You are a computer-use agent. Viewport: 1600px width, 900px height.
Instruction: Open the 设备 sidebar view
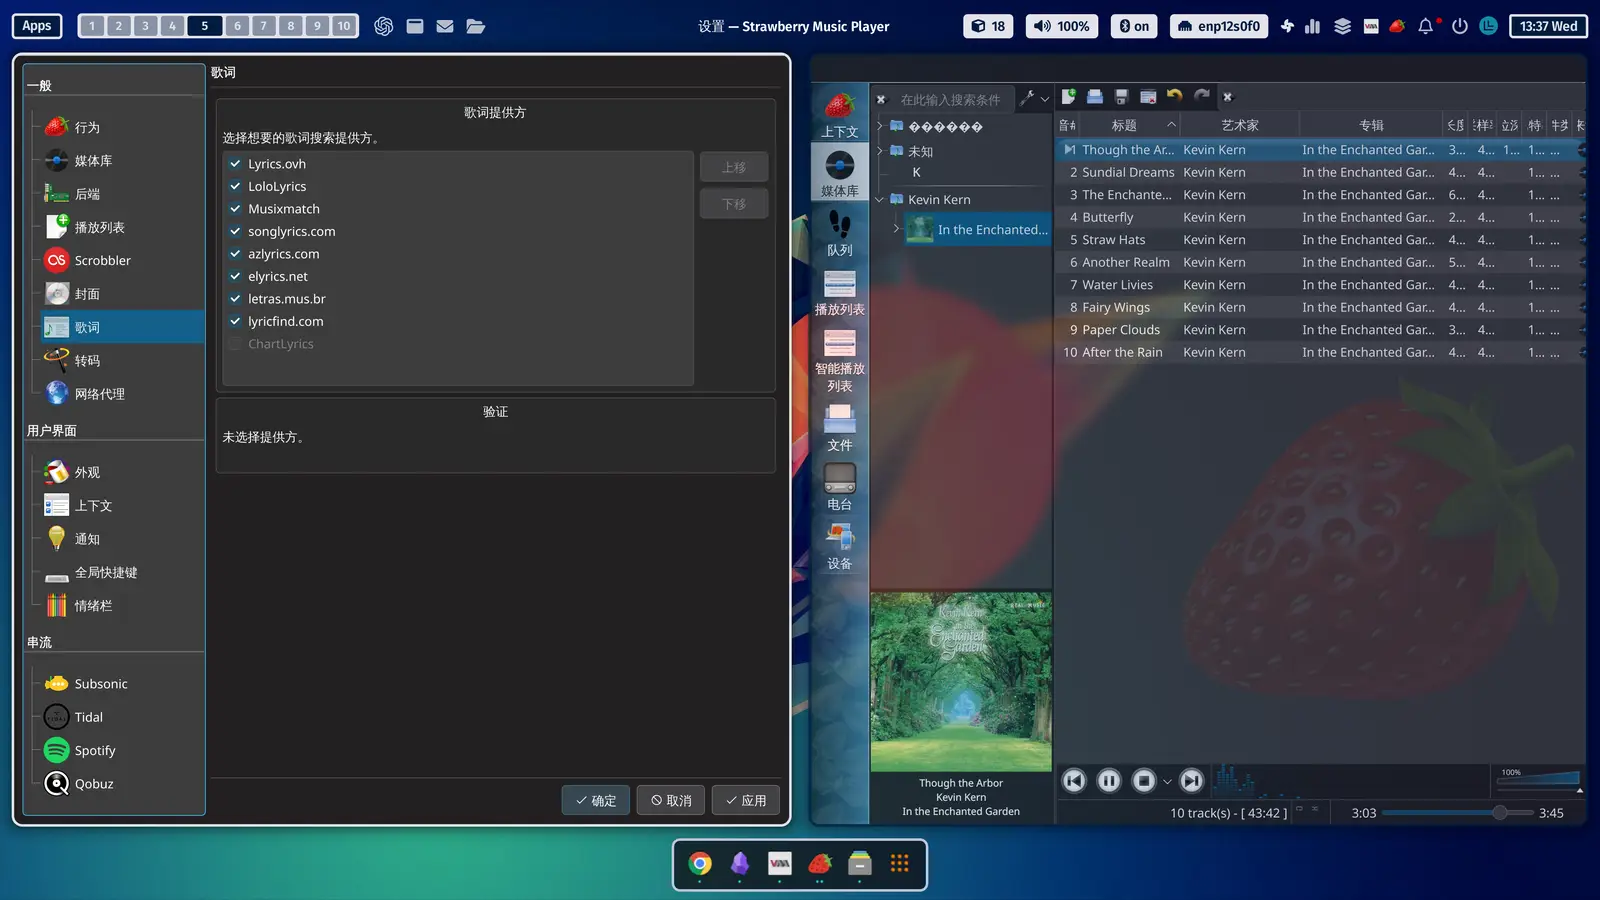point(840,547)
